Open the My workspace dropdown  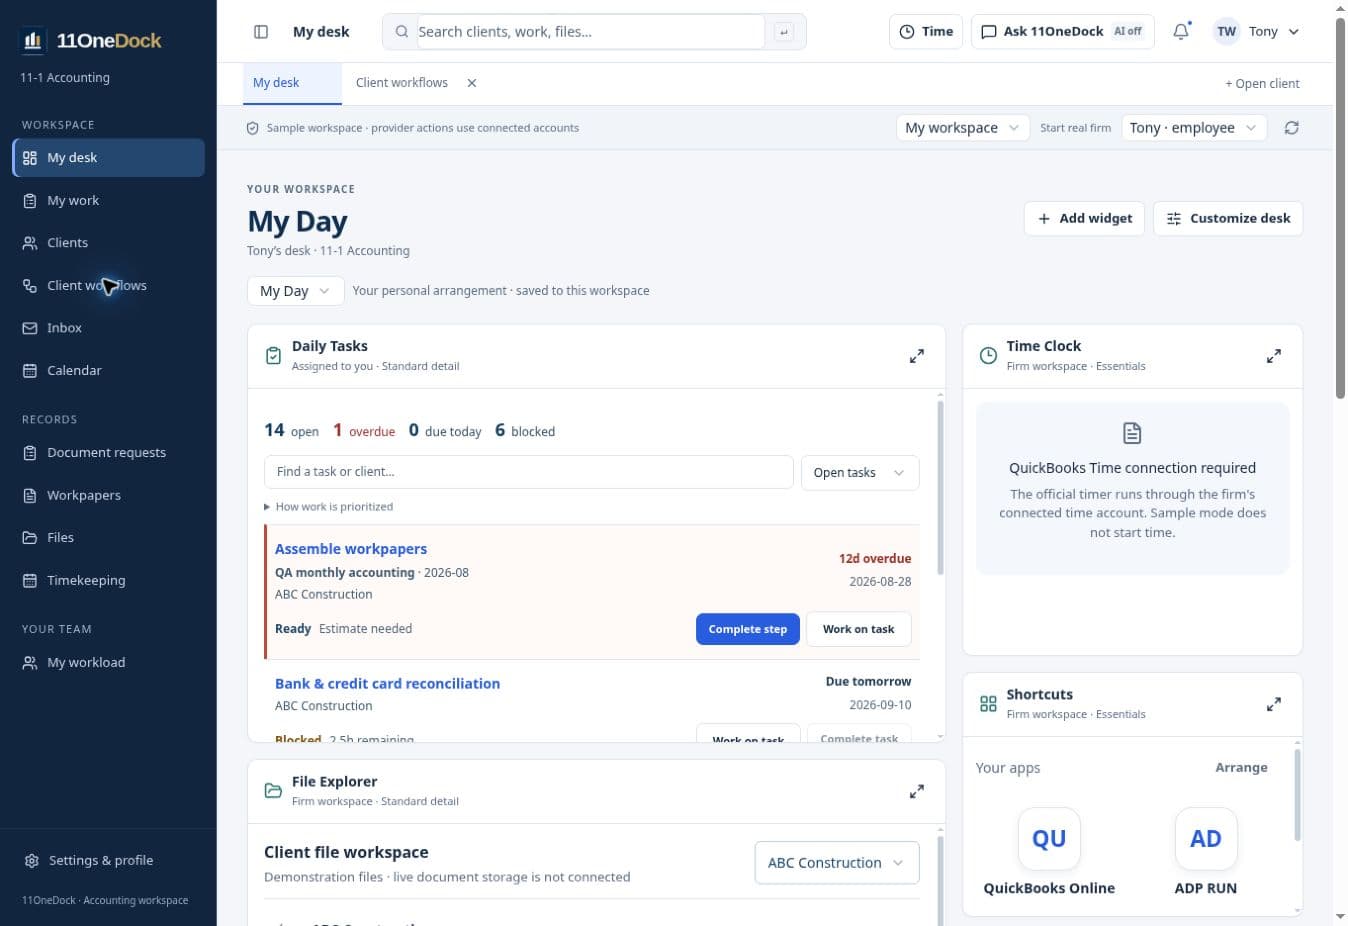pos(962,128)
